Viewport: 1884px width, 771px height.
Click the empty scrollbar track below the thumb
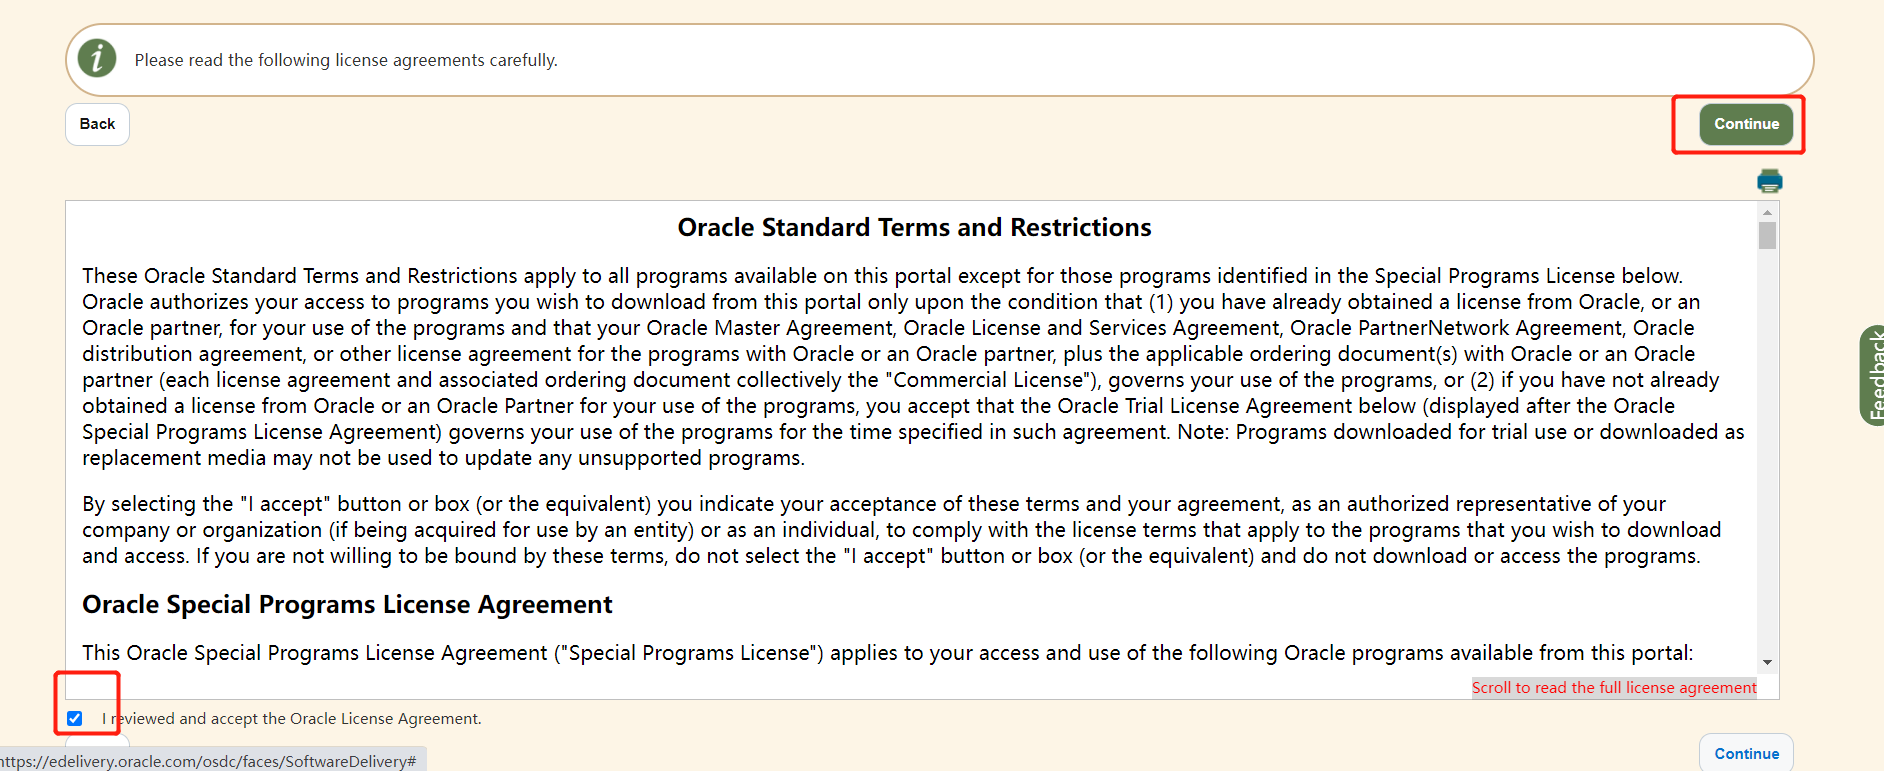(1767, 450)
